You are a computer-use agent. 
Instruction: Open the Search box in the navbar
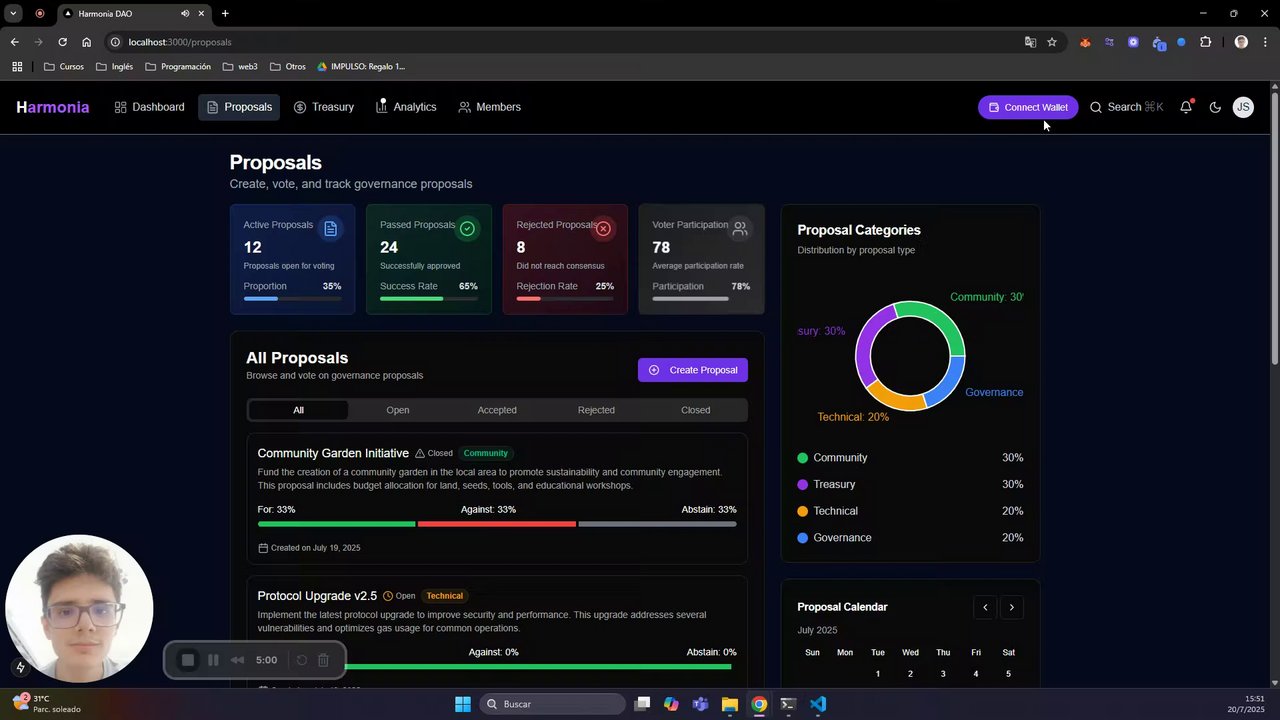pos(1126,107)
